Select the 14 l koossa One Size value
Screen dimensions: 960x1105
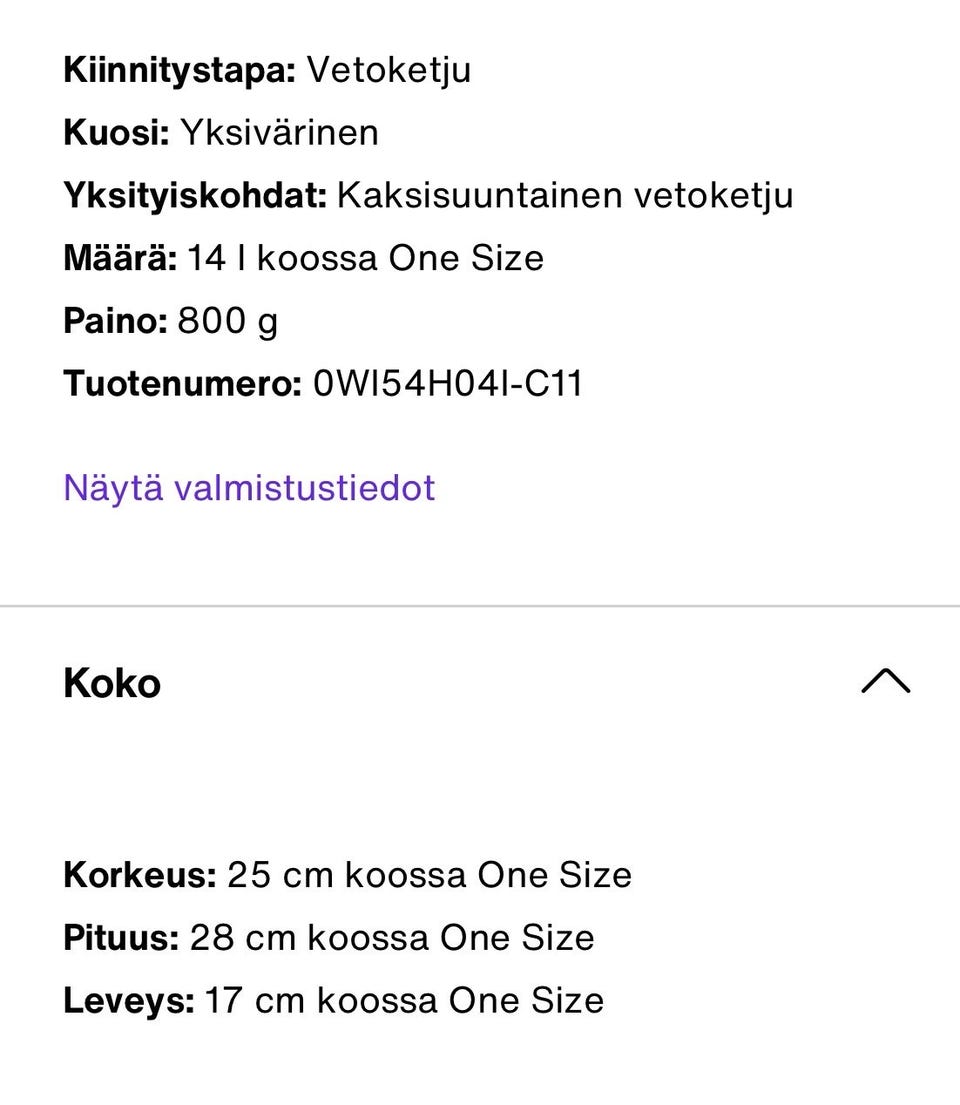(365, 259)
